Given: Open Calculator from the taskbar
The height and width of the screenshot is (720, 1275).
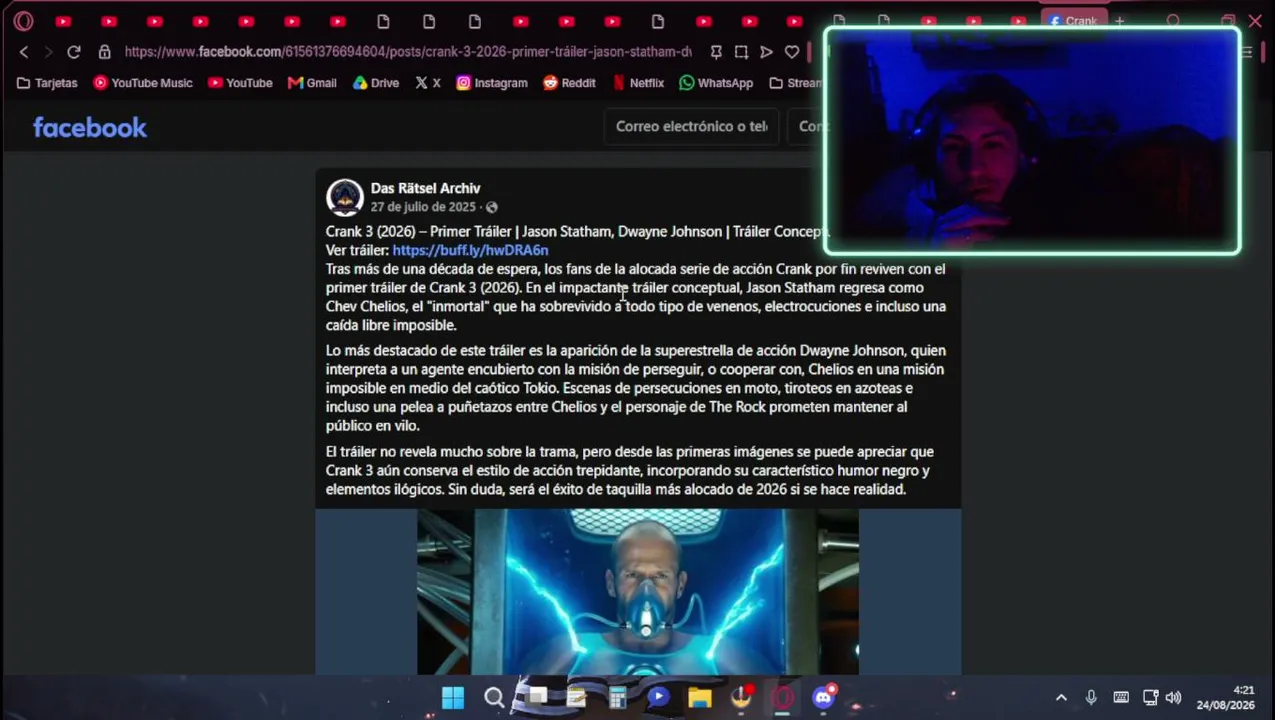Looking at the screenshot, I should coord(617,697).
